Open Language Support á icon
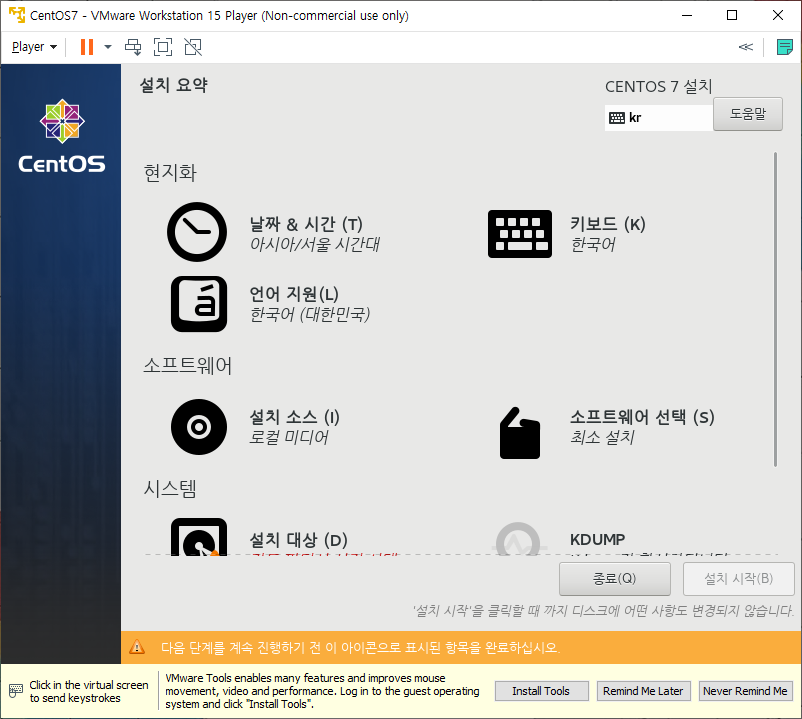Viewport: 802px width, 719px height. tap(199, 304)
